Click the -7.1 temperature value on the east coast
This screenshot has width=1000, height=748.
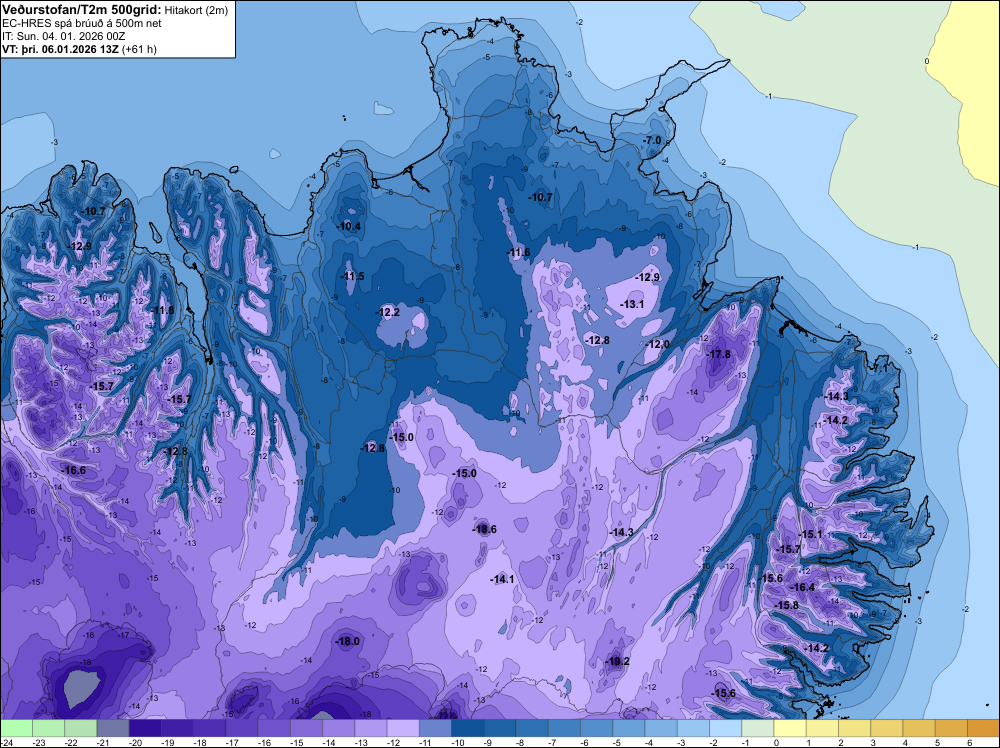click(x=880, y=369)
